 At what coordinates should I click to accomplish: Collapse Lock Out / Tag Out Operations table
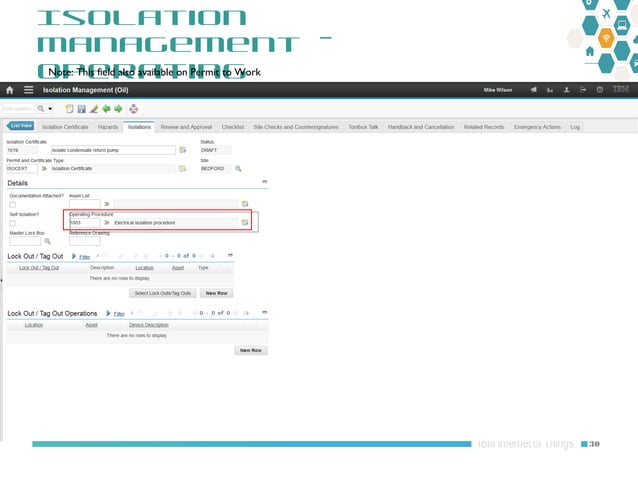[264, 313]
